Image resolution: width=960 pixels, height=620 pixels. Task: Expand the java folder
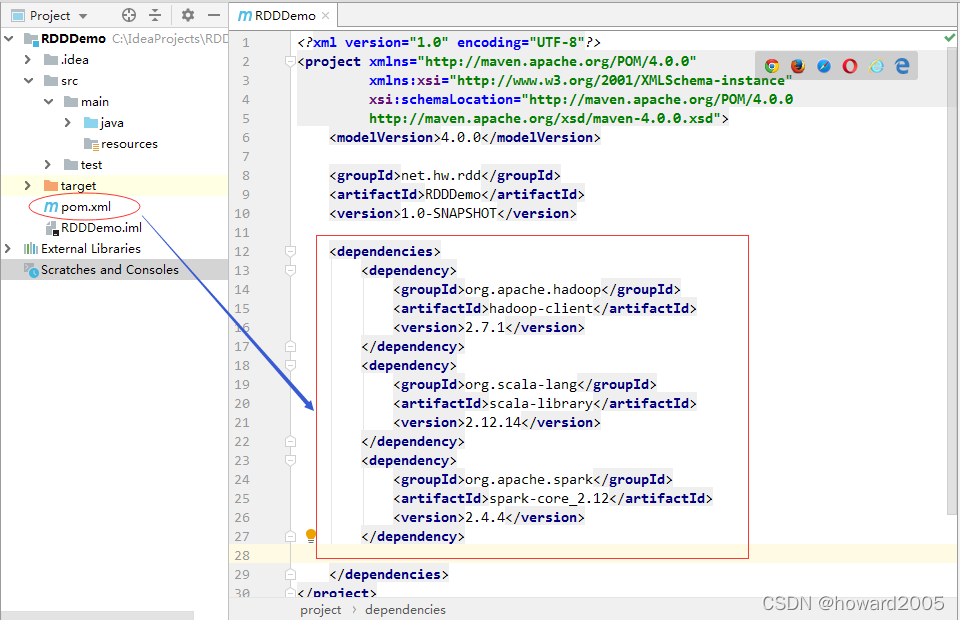point(68,122)
